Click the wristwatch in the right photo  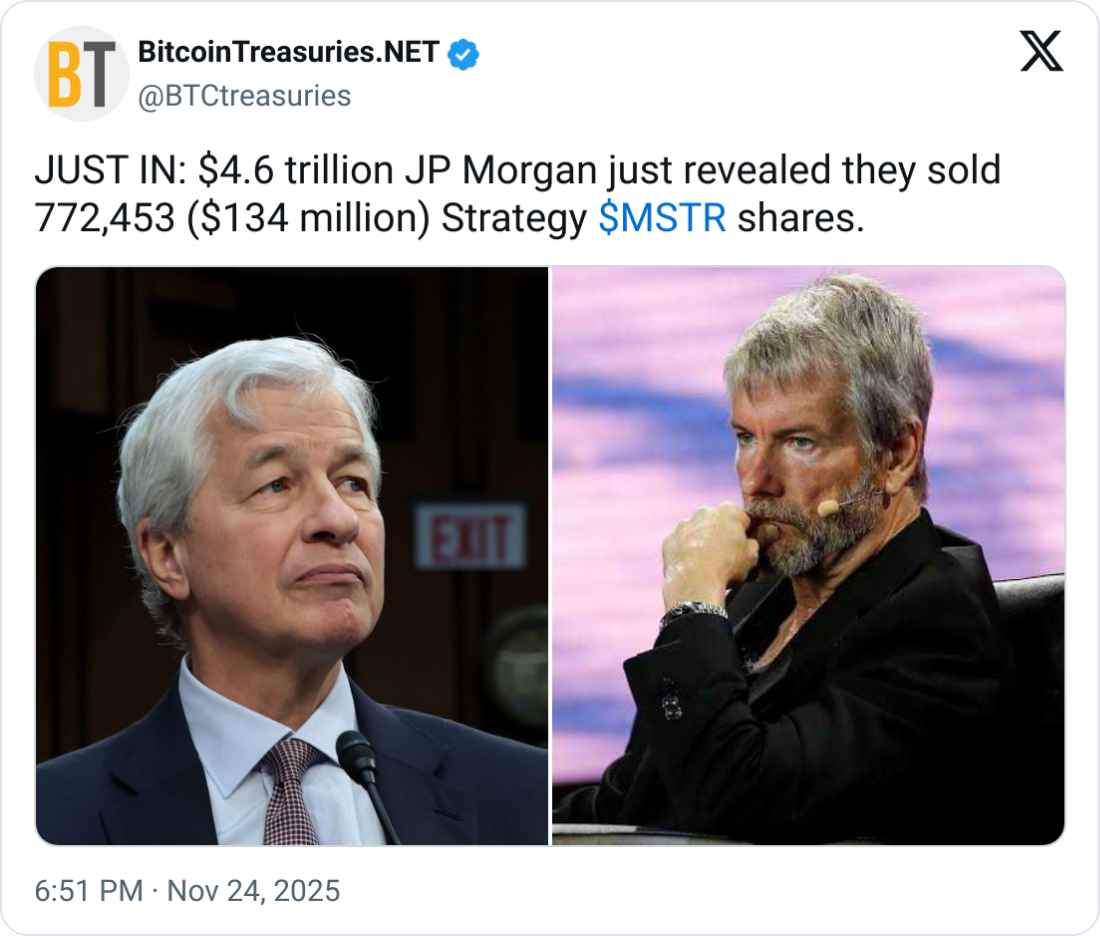point(693,610)
